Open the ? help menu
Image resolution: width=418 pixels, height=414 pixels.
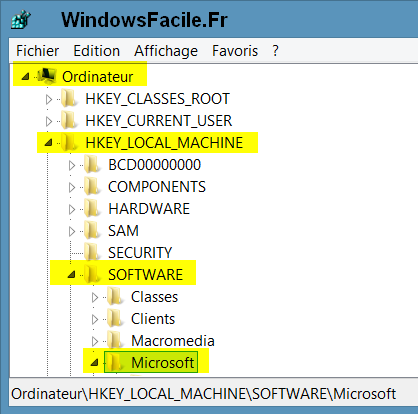point(275,51)
